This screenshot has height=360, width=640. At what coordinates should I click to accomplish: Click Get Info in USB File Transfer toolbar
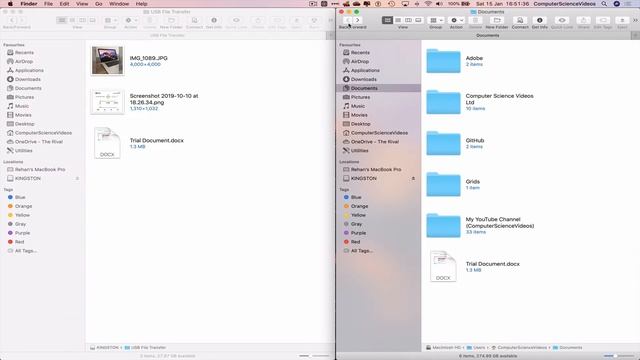tap(214, 20)
